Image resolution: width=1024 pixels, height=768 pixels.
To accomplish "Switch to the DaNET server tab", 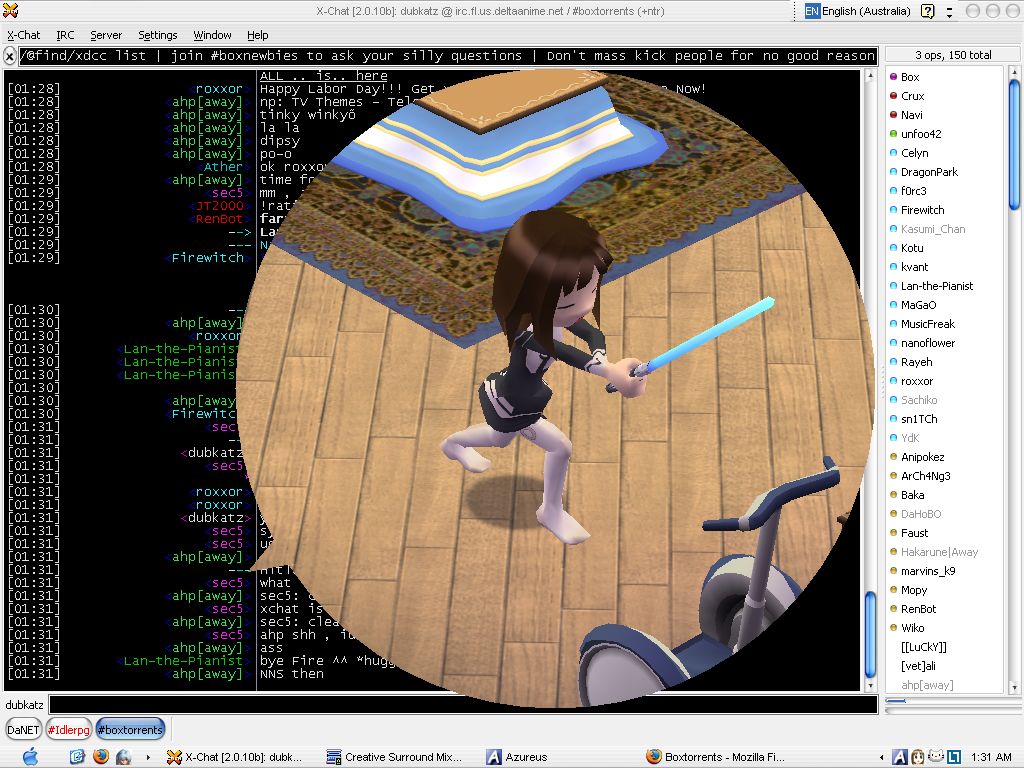I will click(23, 730).
